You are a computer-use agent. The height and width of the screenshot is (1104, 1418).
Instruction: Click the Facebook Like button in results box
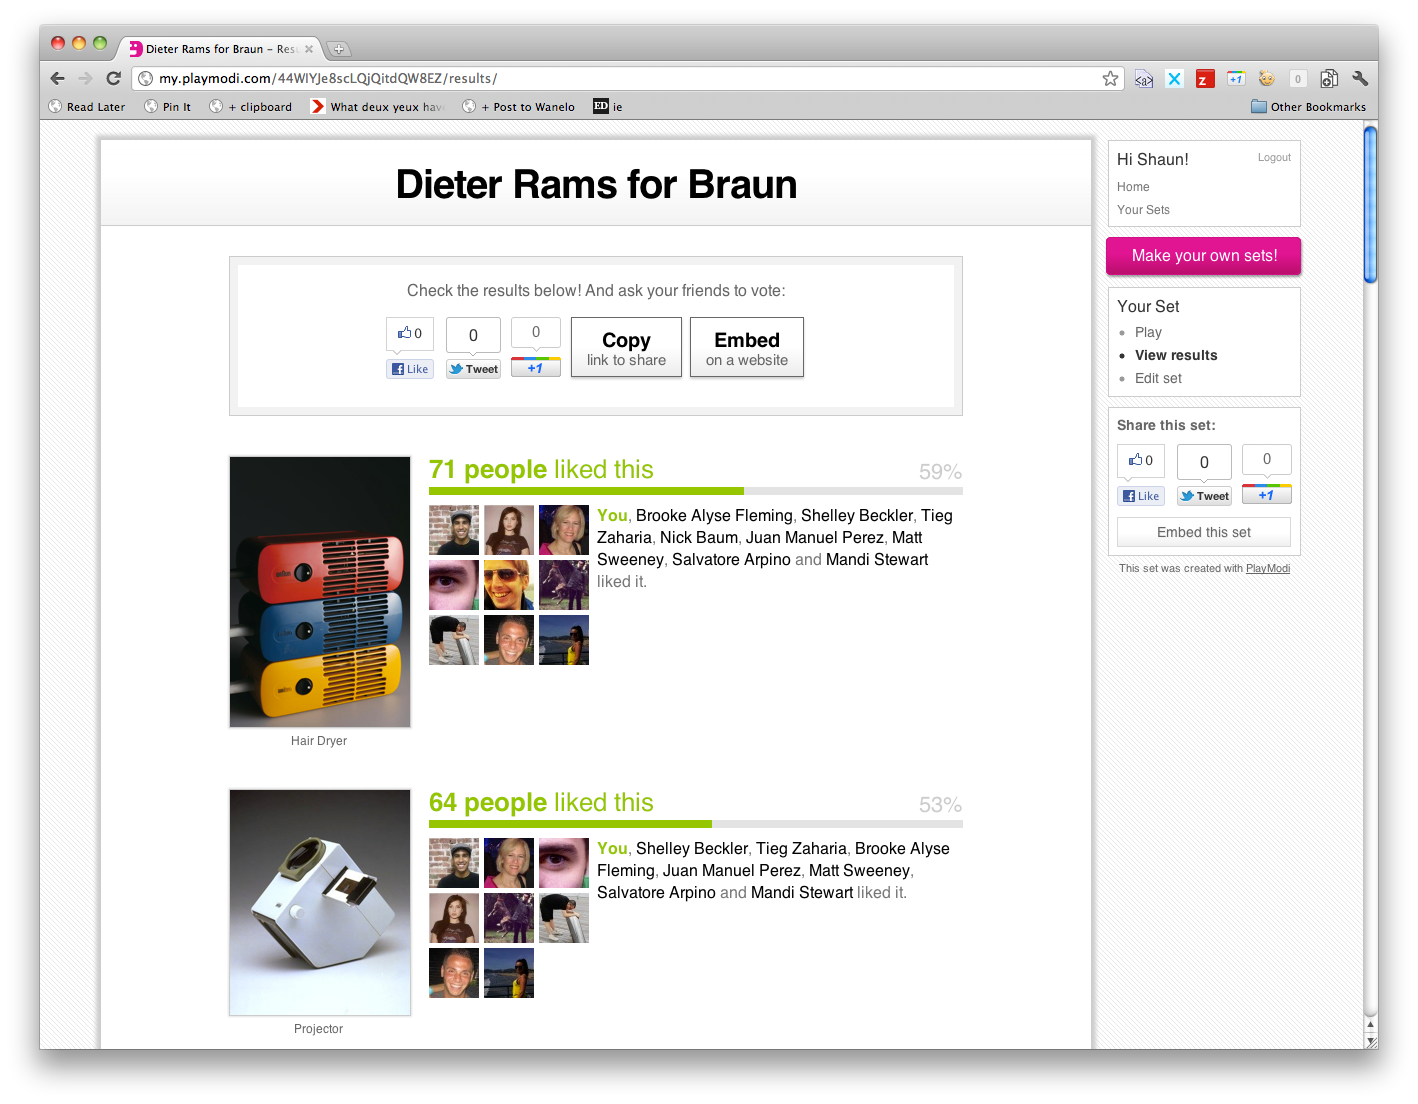[x=410, y=369]
